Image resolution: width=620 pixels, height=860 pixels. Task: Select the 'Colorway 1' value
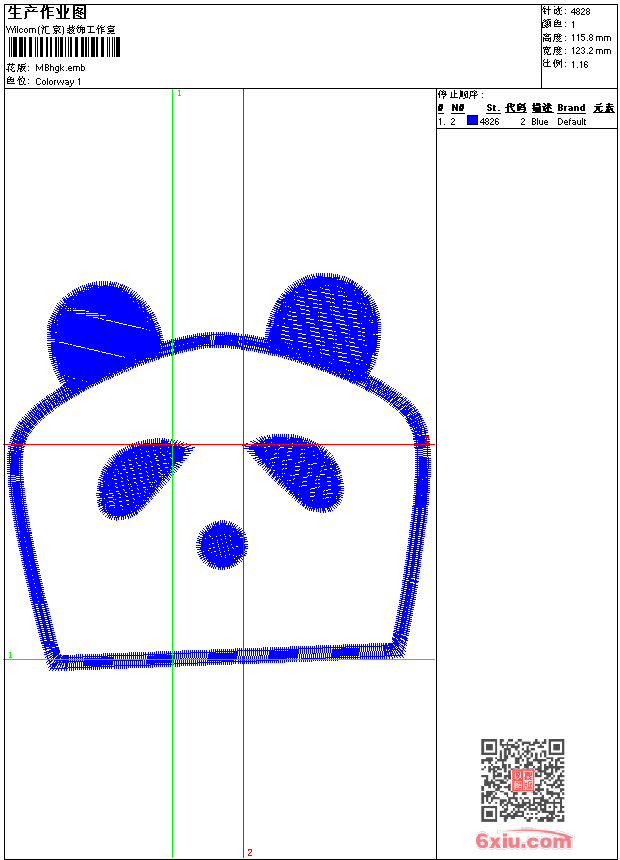(x=58, y=82)
